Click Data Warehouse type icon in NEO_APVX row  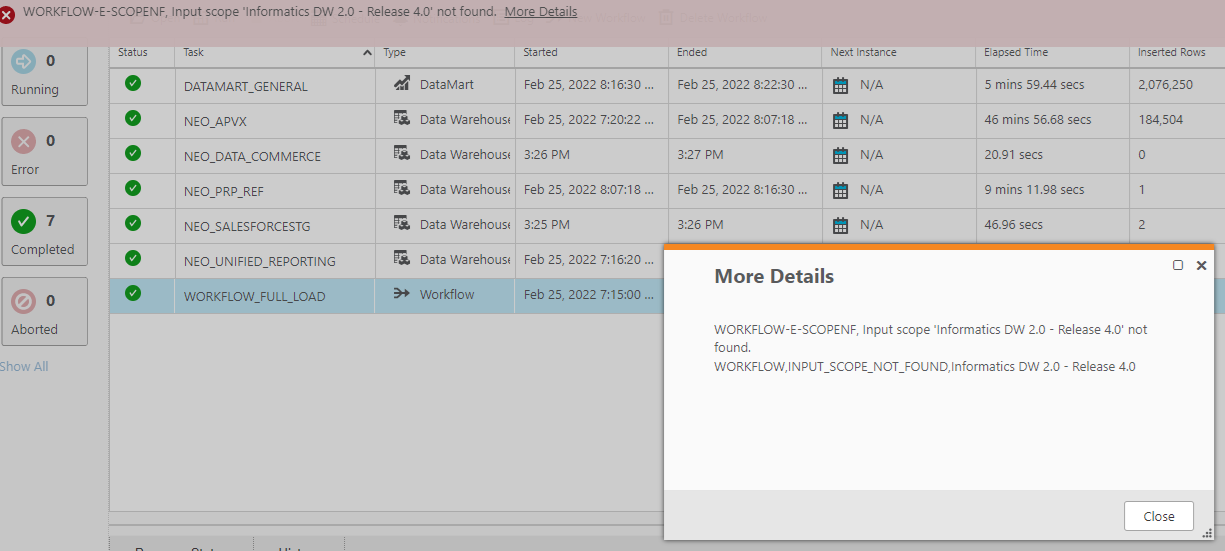pos(402,118)
